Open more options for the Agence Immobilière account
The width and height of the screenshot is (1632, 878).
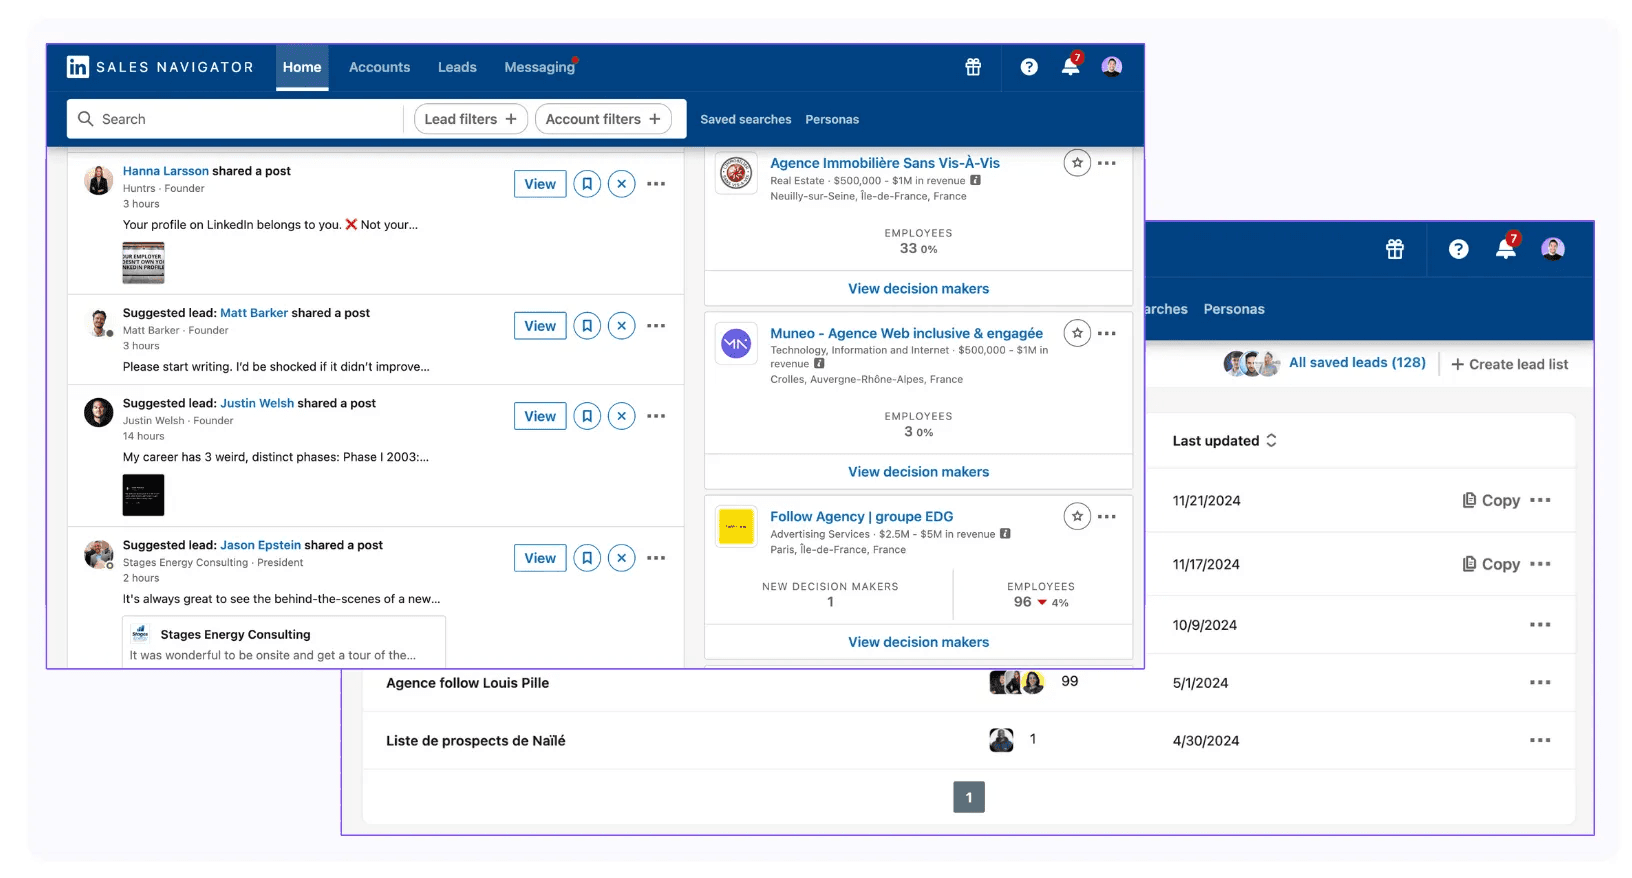[1107, 163]
